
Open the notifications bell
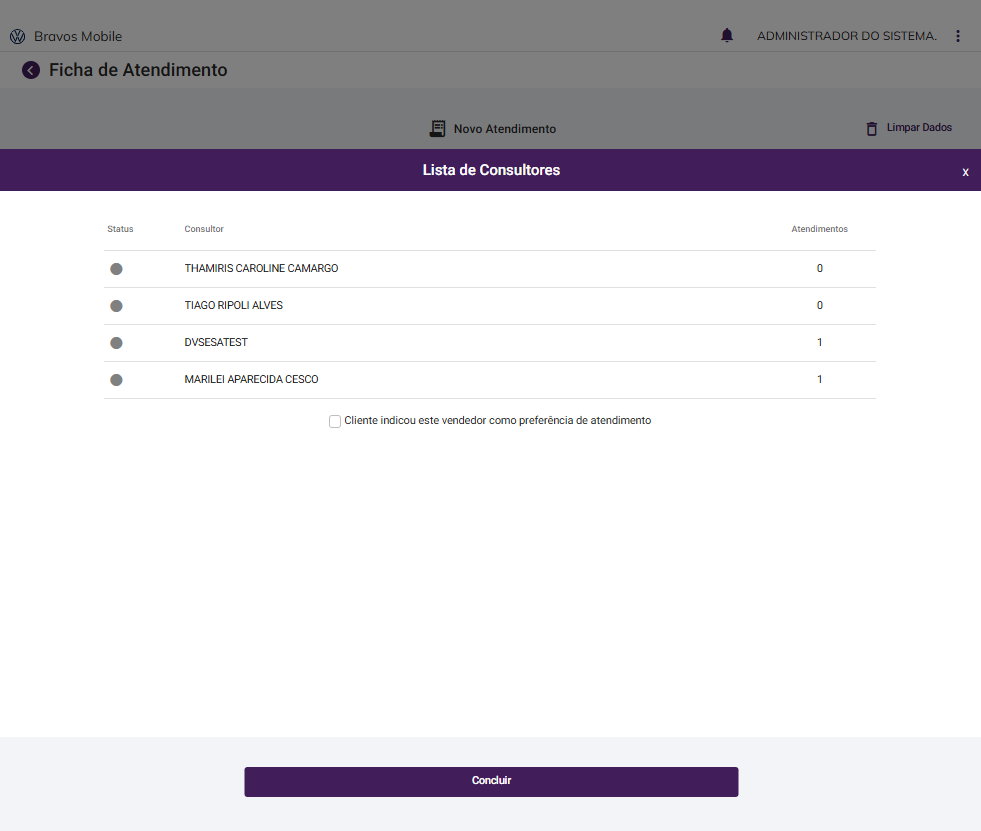727,36
